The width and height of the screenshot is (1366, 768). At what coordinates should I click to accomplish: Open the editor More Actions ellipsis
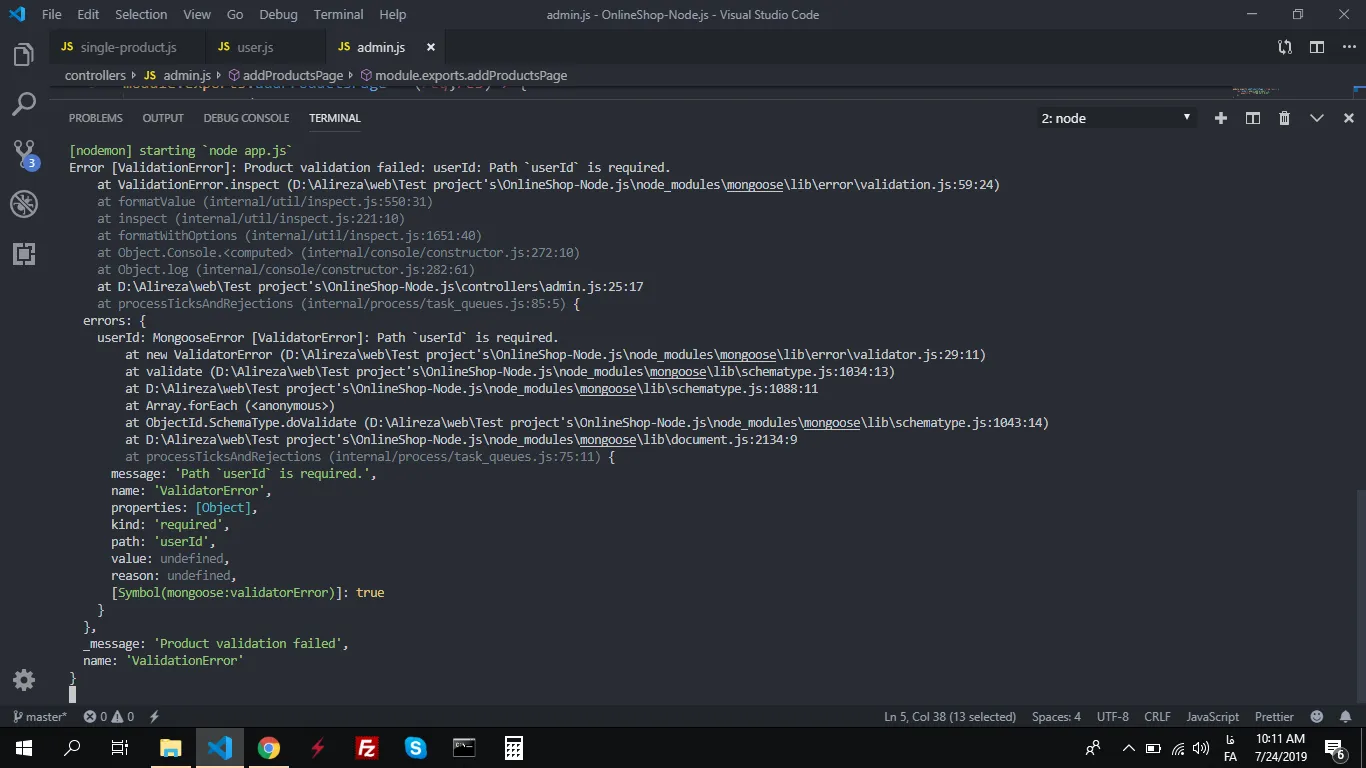click(1347, 47)
